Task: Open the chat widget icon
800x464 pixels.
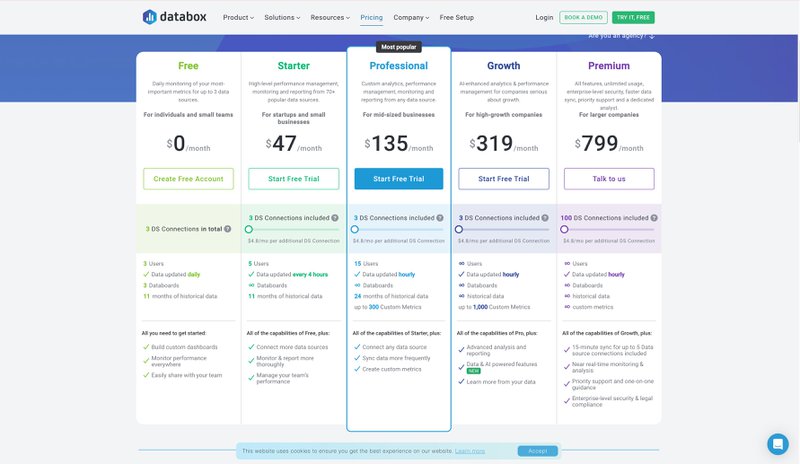Action: [x=778, y=444]
